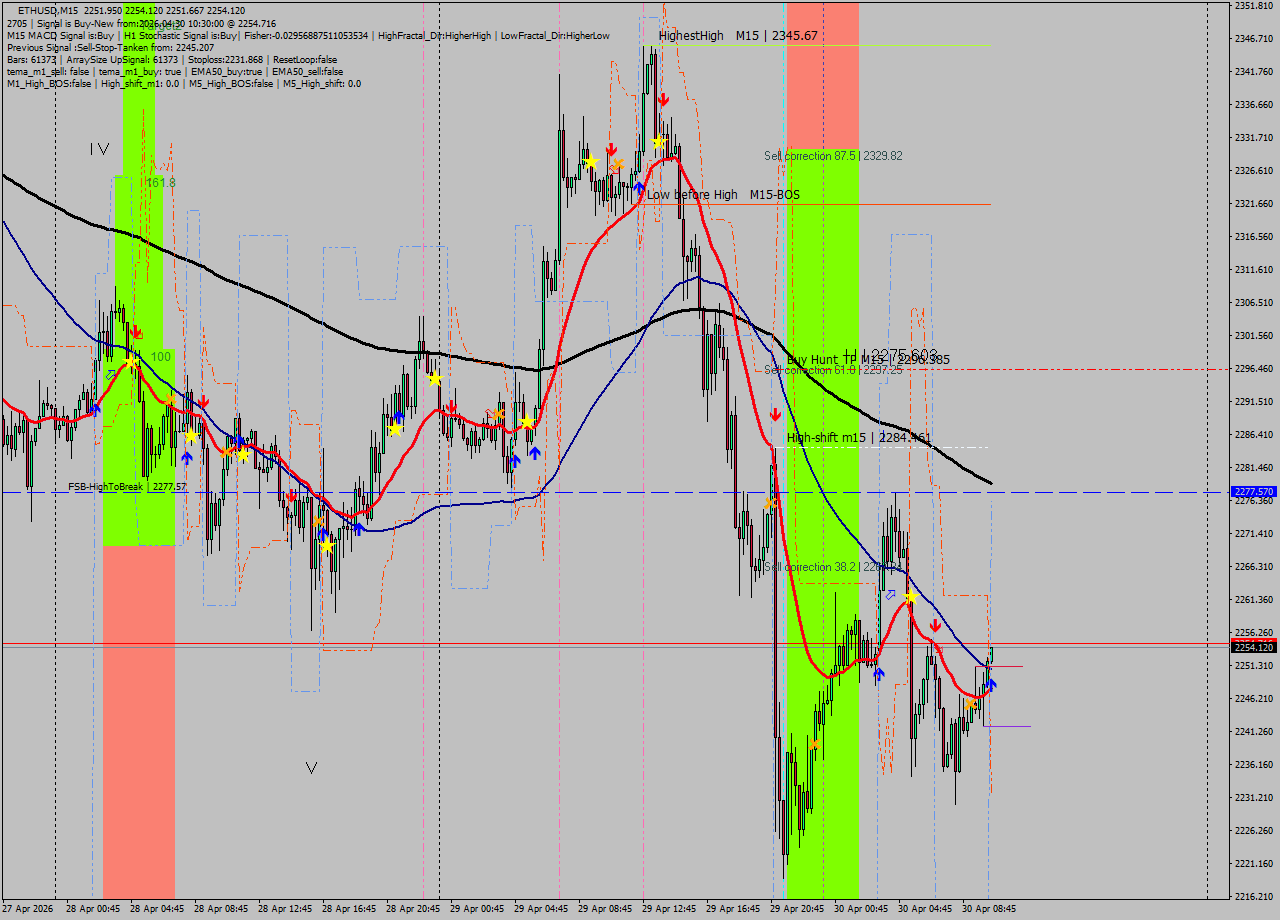Select the HighestHigh M15 2345.67 label
This screenshot has width=1280, height=920.
(x=738, y=36)
